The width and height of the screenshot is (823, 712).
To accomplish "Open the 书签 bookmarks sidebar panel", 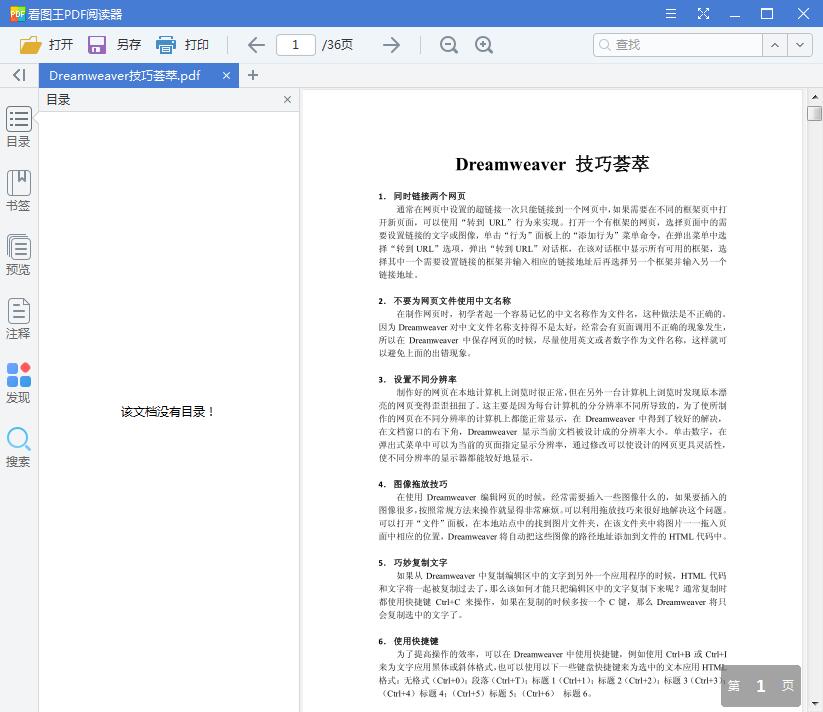I will point(18,190).
